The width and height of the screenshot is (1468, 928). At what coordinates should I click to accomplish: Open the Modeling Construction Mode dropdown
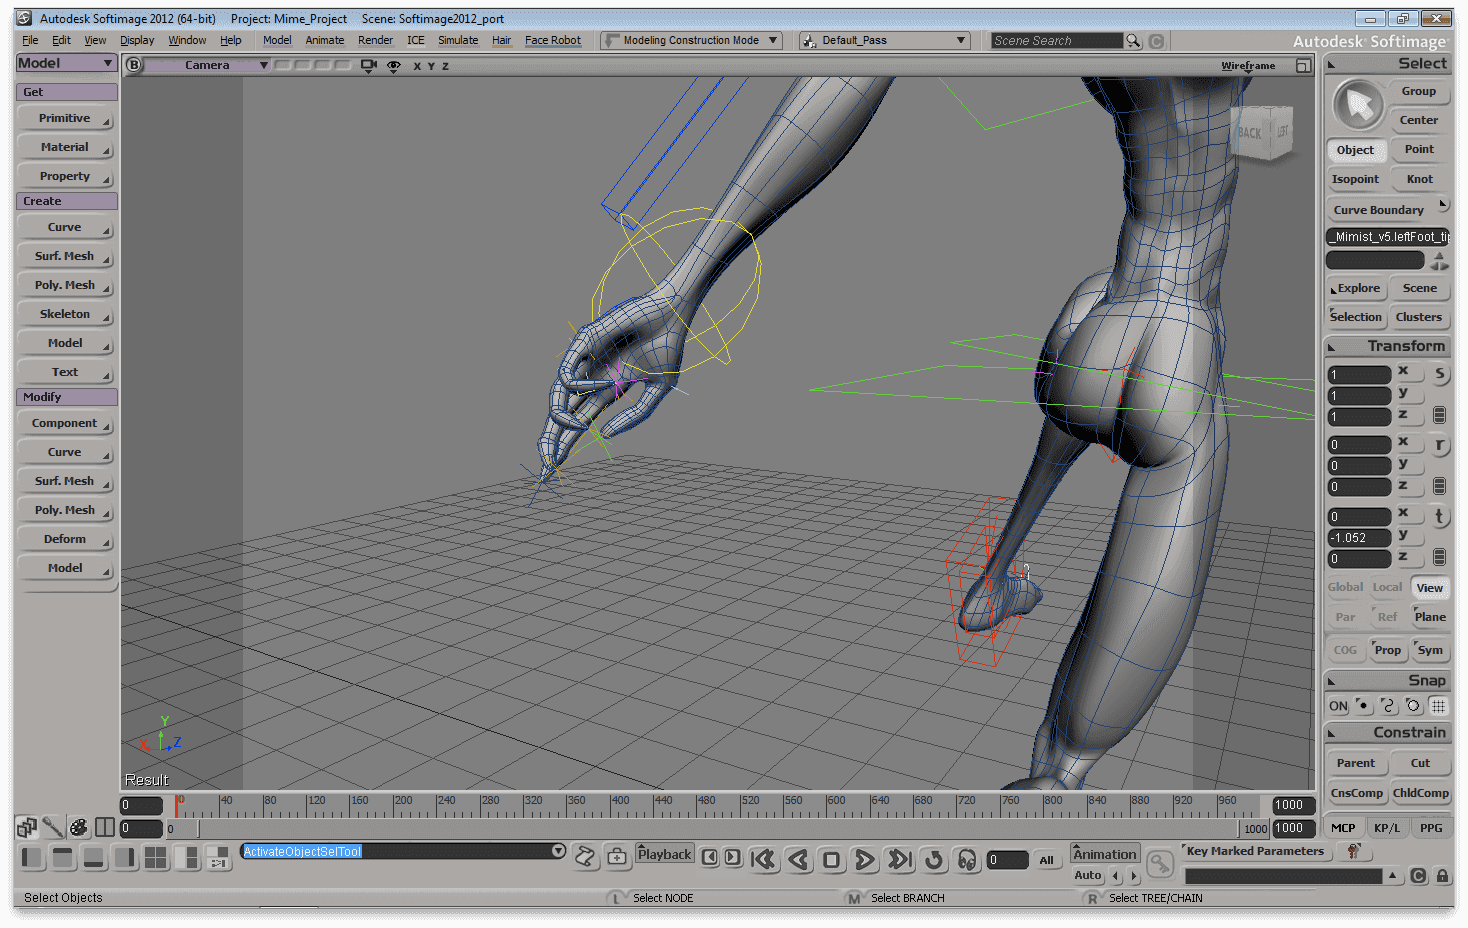coord(691,41)
